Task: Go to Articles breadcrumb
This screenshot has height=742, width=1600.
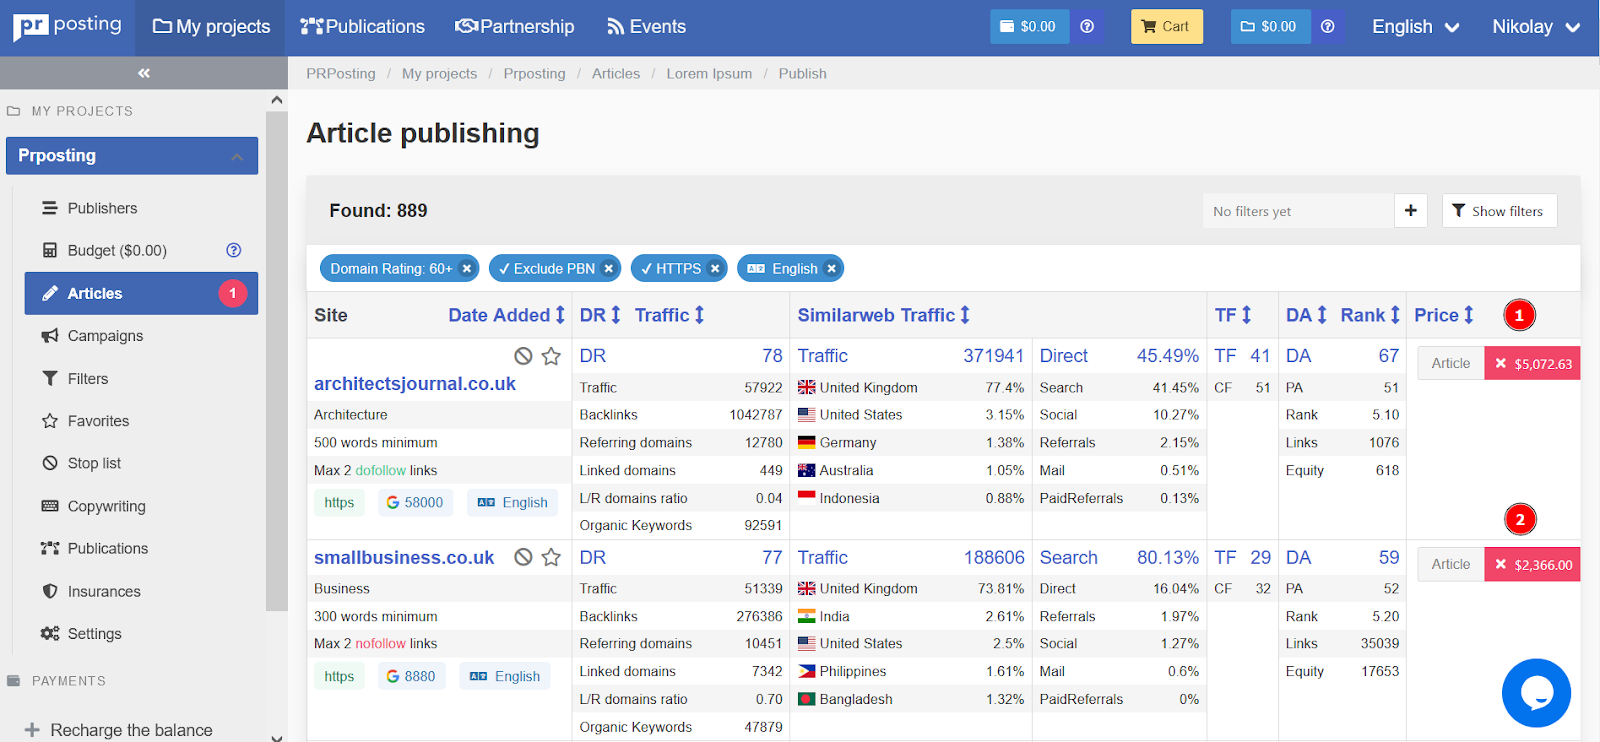Action: pyautogui.click(x=616, y=74)
